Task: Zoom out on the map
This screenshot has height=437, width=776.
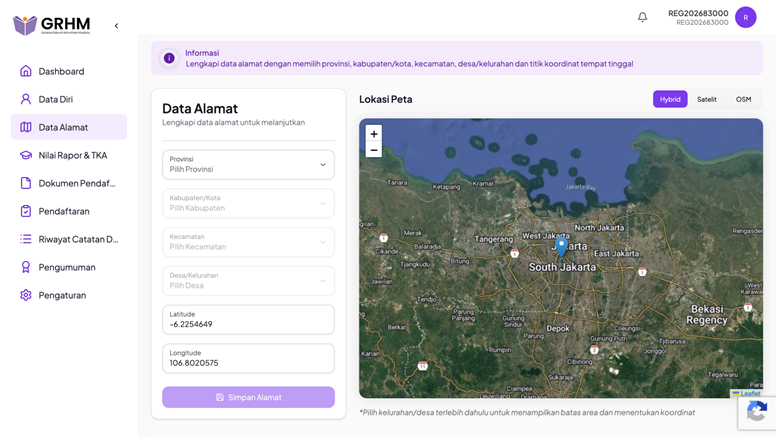Action: coord(374,150)
